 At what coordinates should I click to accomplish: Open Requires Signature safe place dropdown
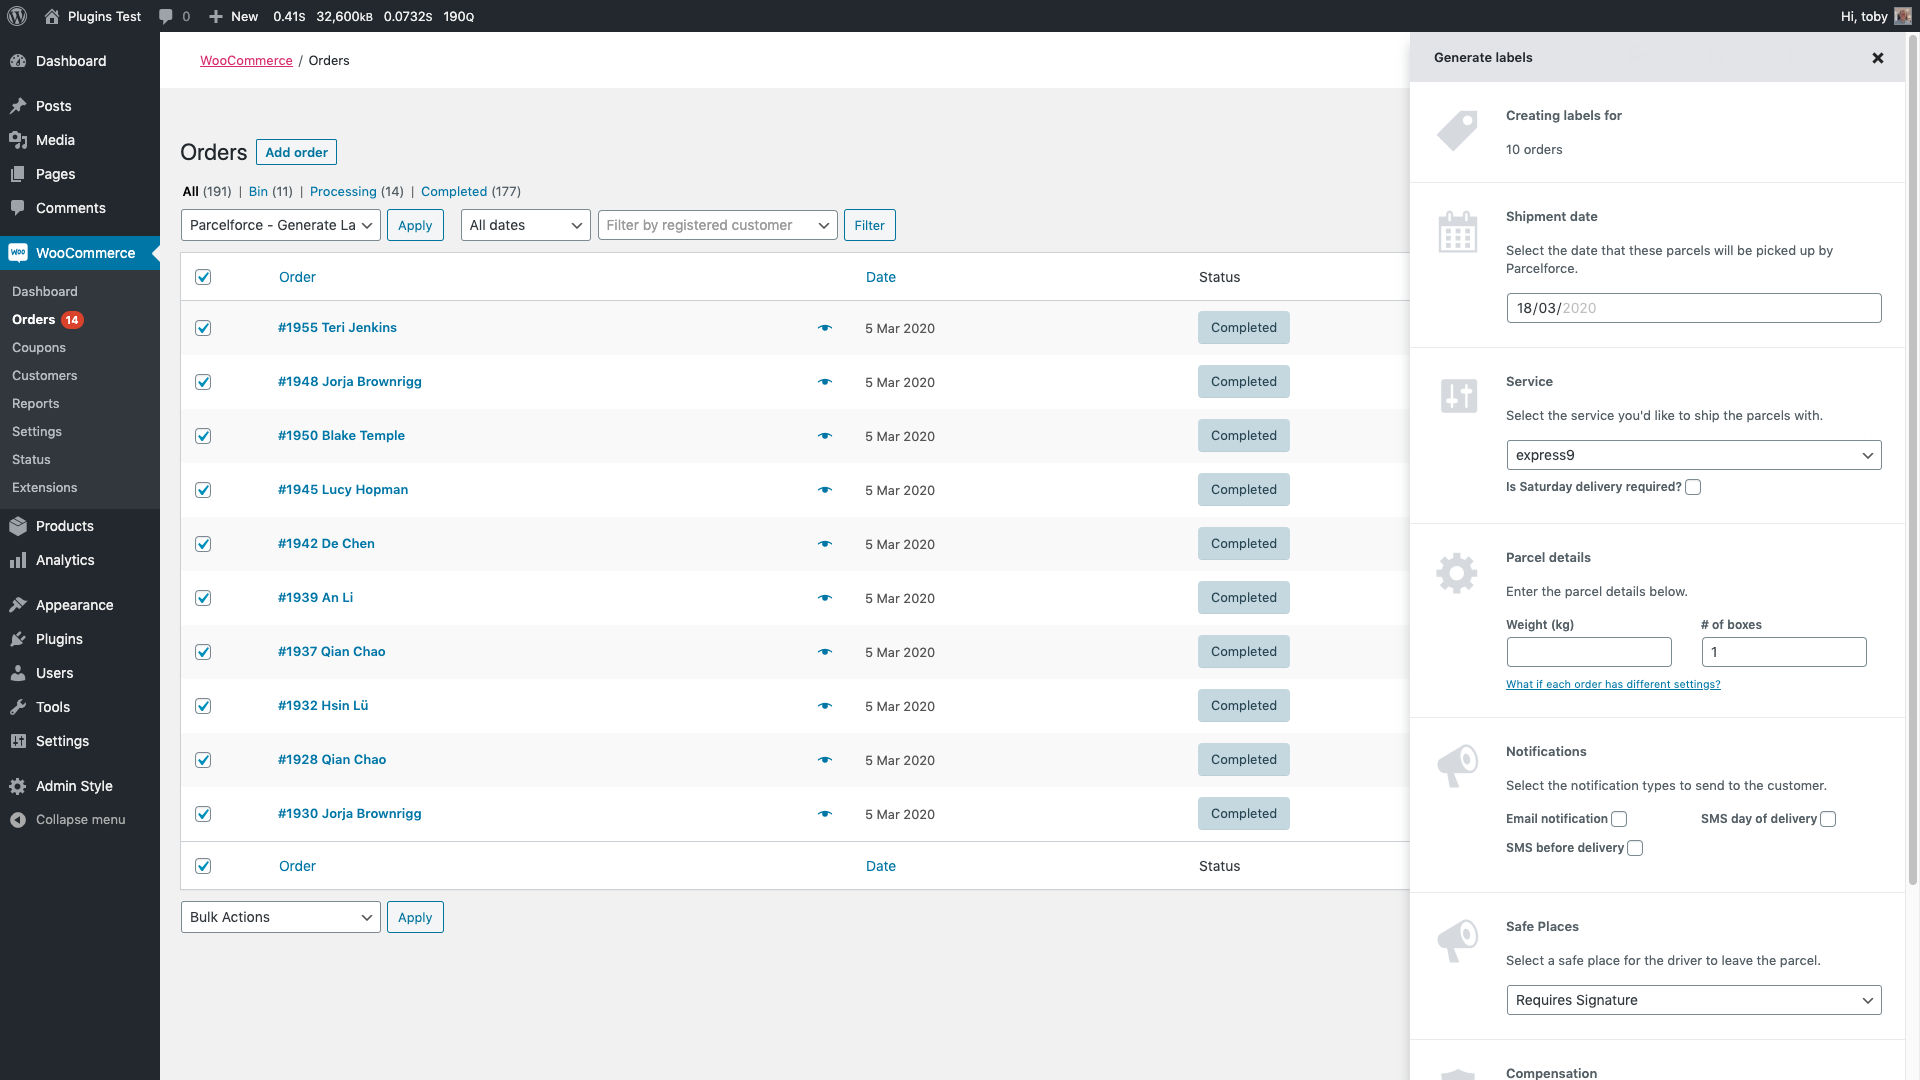click(1694, 1000)
